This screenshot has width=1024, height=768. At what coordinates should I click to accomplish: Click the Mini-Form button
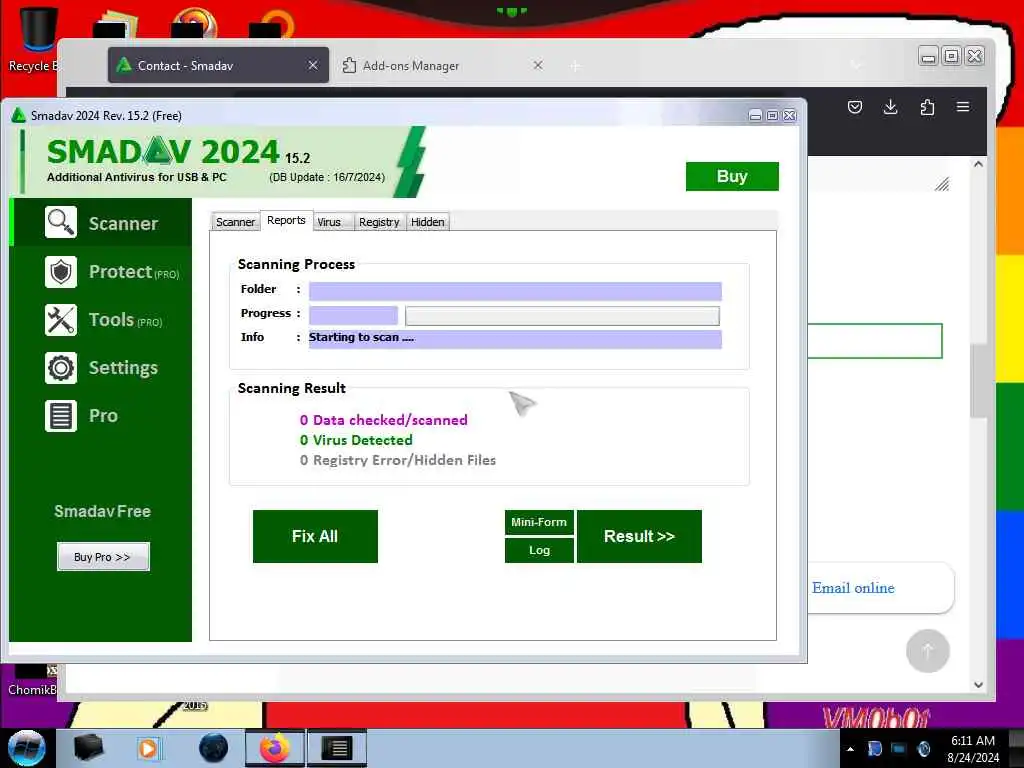pyautogui.click(x=539, y=522)
